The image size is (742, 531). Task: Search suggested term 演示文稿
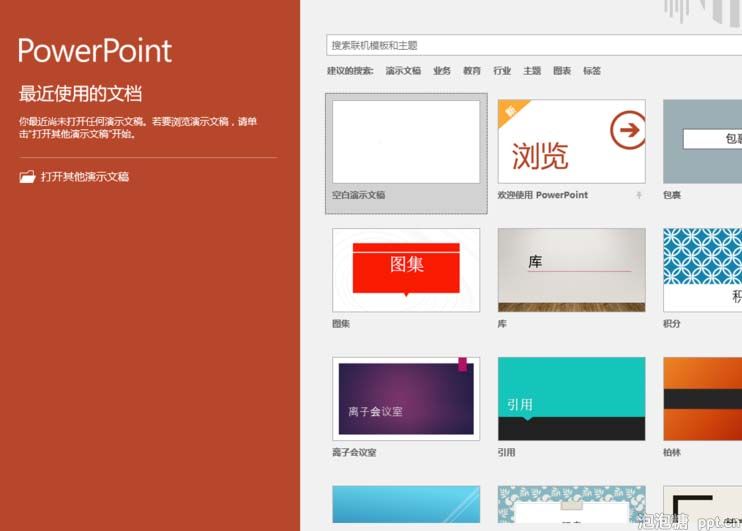(403, 71)
